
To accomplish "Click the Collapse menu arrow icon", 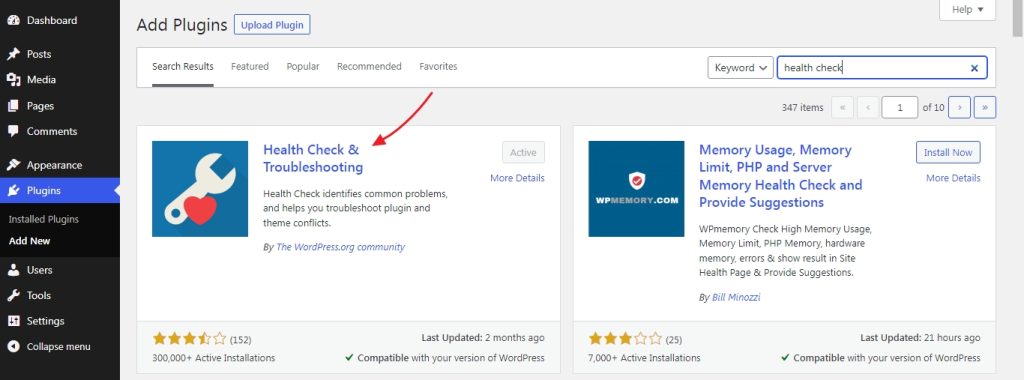I will click(x=14, y=347).
